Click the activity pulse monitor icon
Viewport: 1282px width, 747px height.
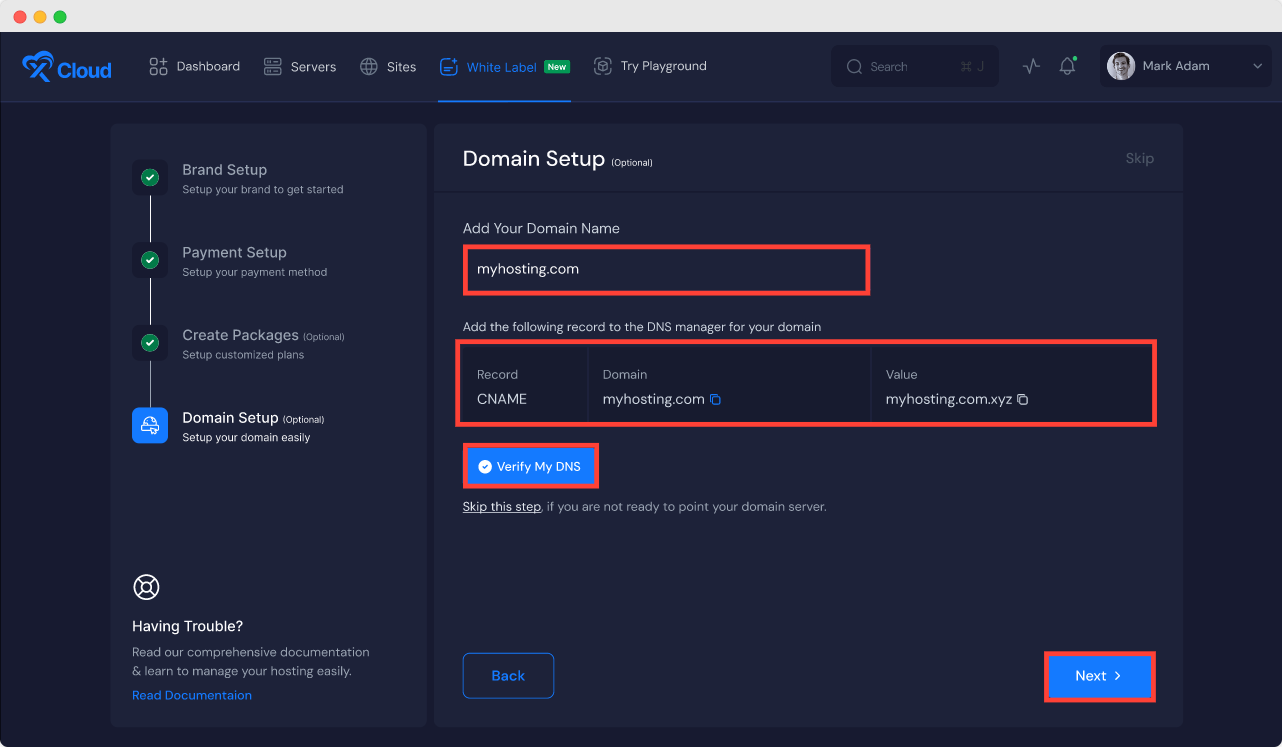click(x=1031, y=67)
